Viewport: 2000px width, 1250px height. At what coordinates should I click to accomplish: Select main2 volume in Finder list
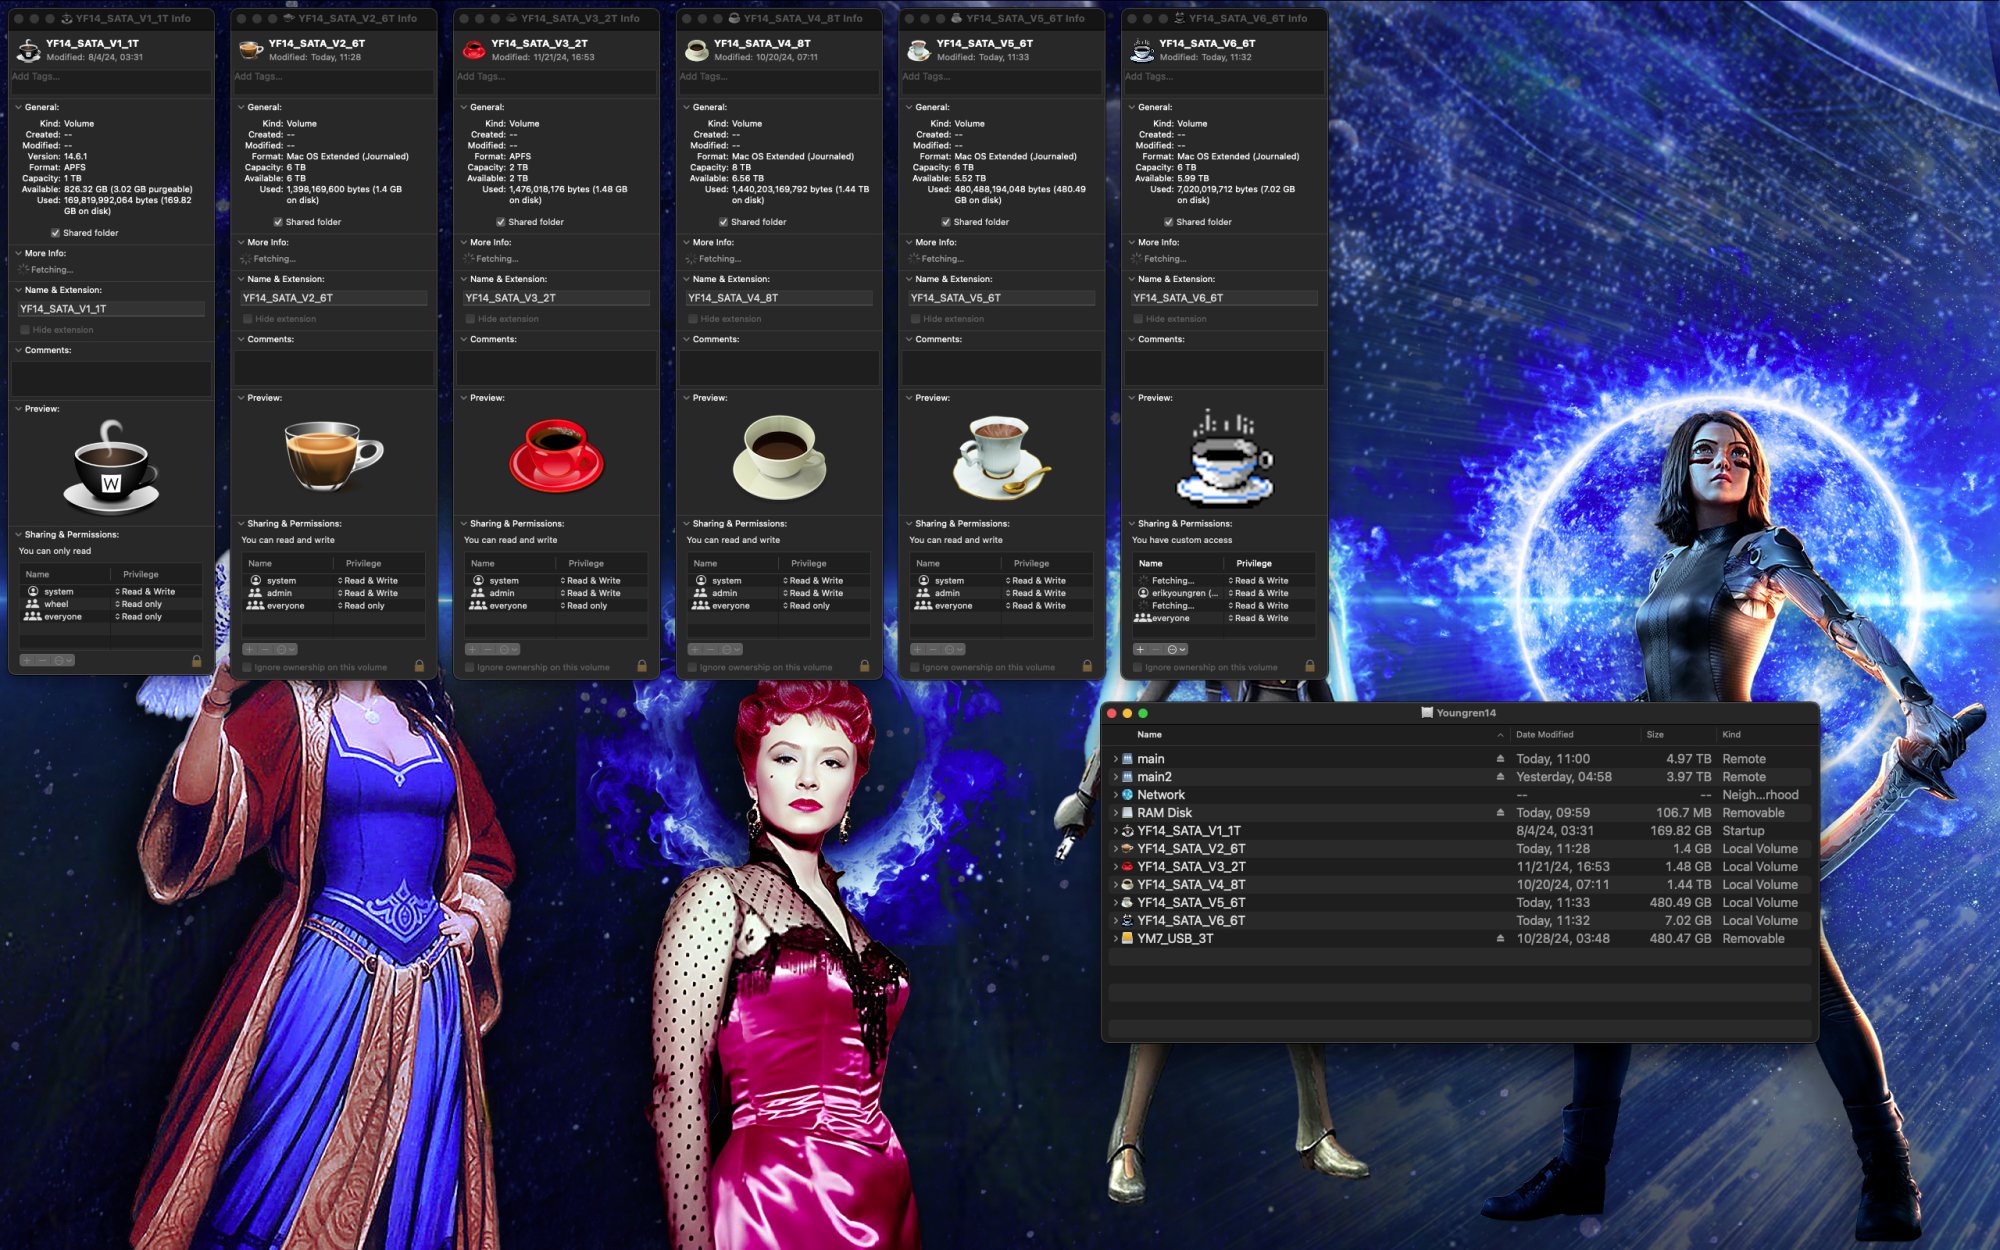[x=1154, y=777]
